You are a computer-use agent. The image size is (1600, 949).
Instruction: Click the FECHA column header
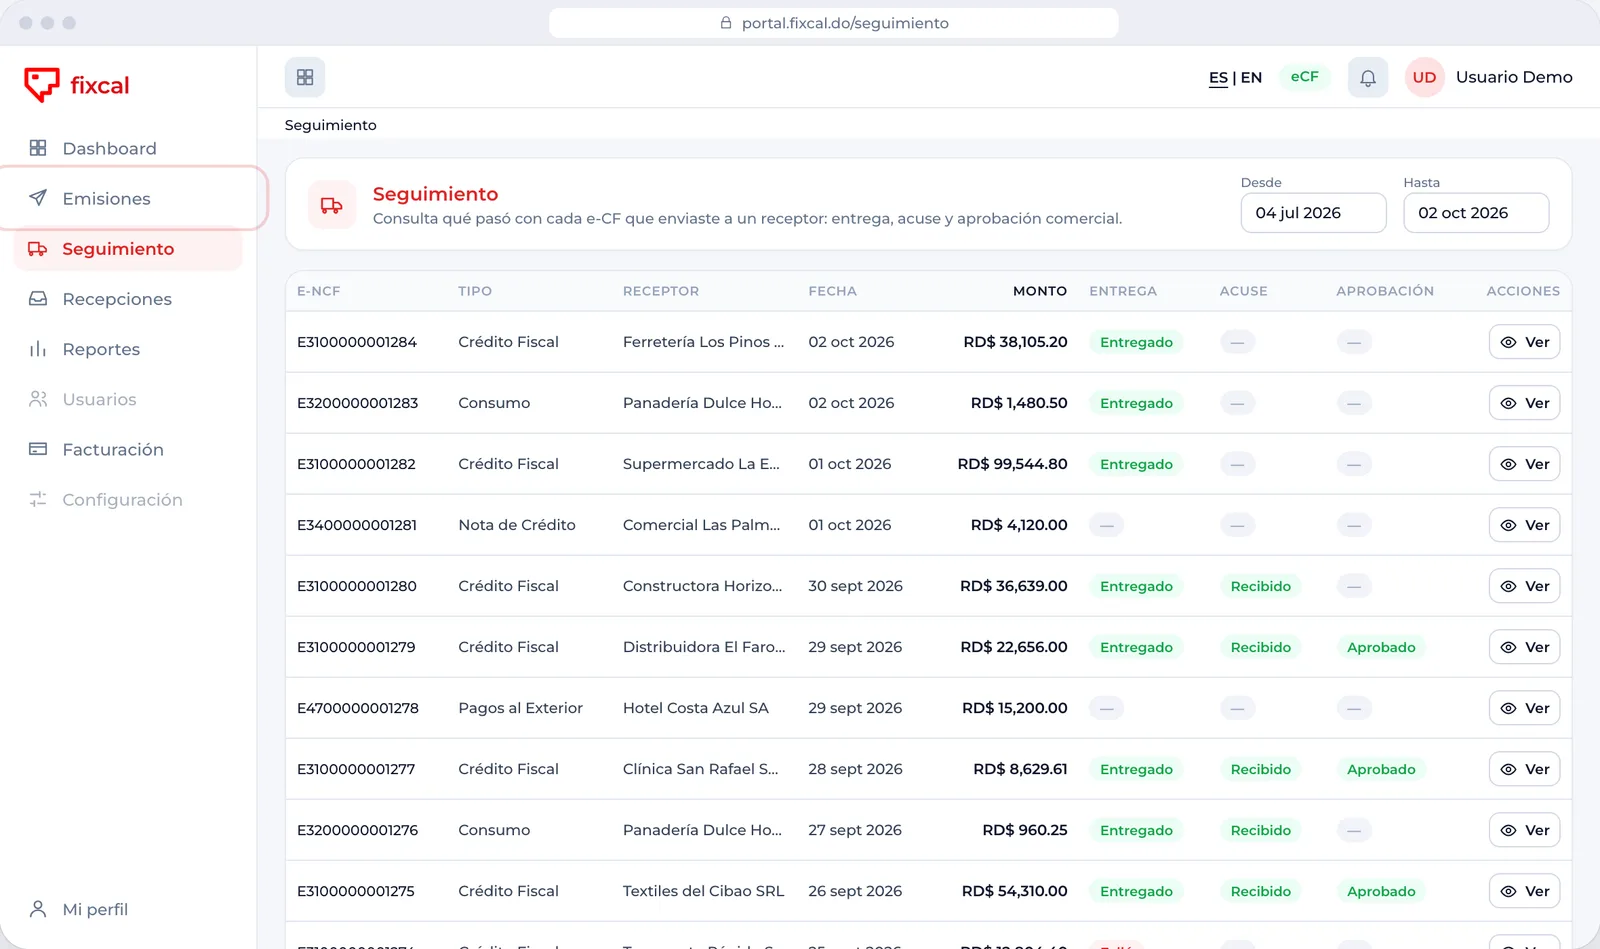click(x=832, y=291)
